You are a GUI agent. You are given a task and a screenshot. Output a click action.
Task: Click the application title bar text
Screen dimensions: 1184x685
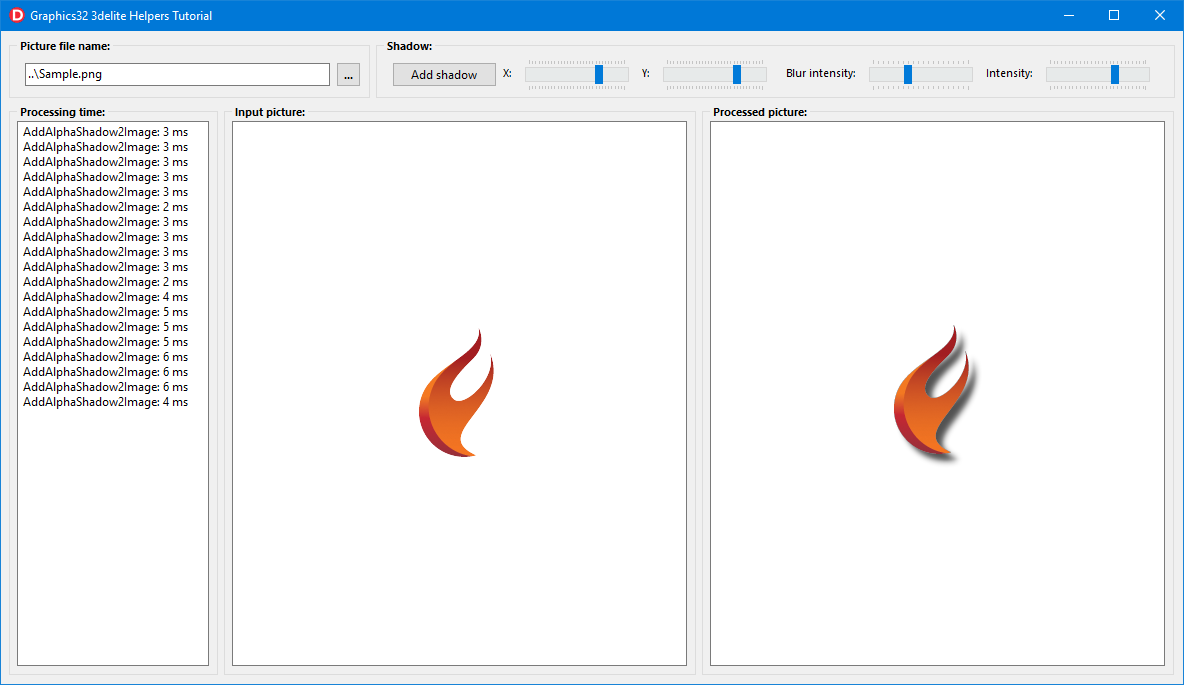[120, 15]
